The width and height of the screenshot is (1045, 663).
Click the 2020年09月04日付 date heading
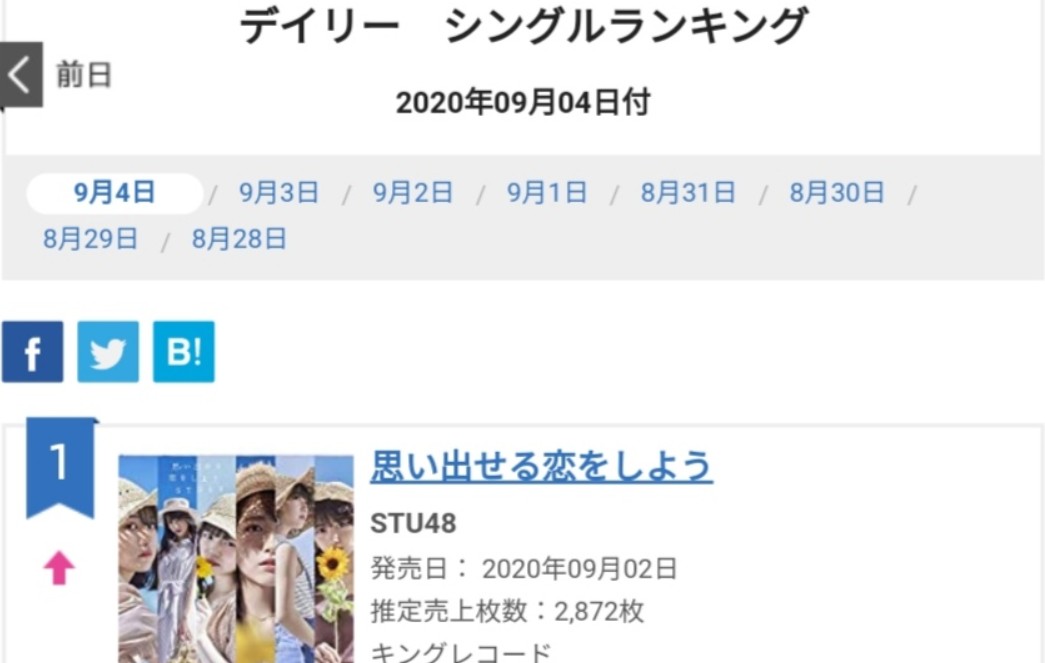(523, 103)
